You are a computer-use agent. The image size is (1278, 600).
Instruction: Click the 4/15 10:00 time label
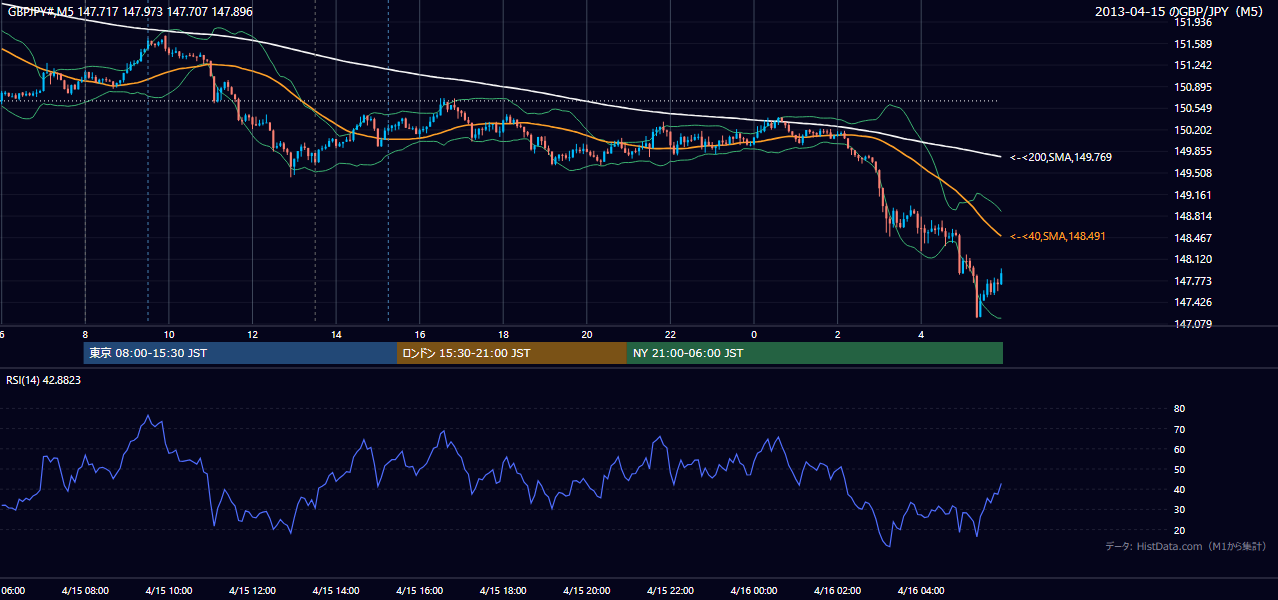169,591
